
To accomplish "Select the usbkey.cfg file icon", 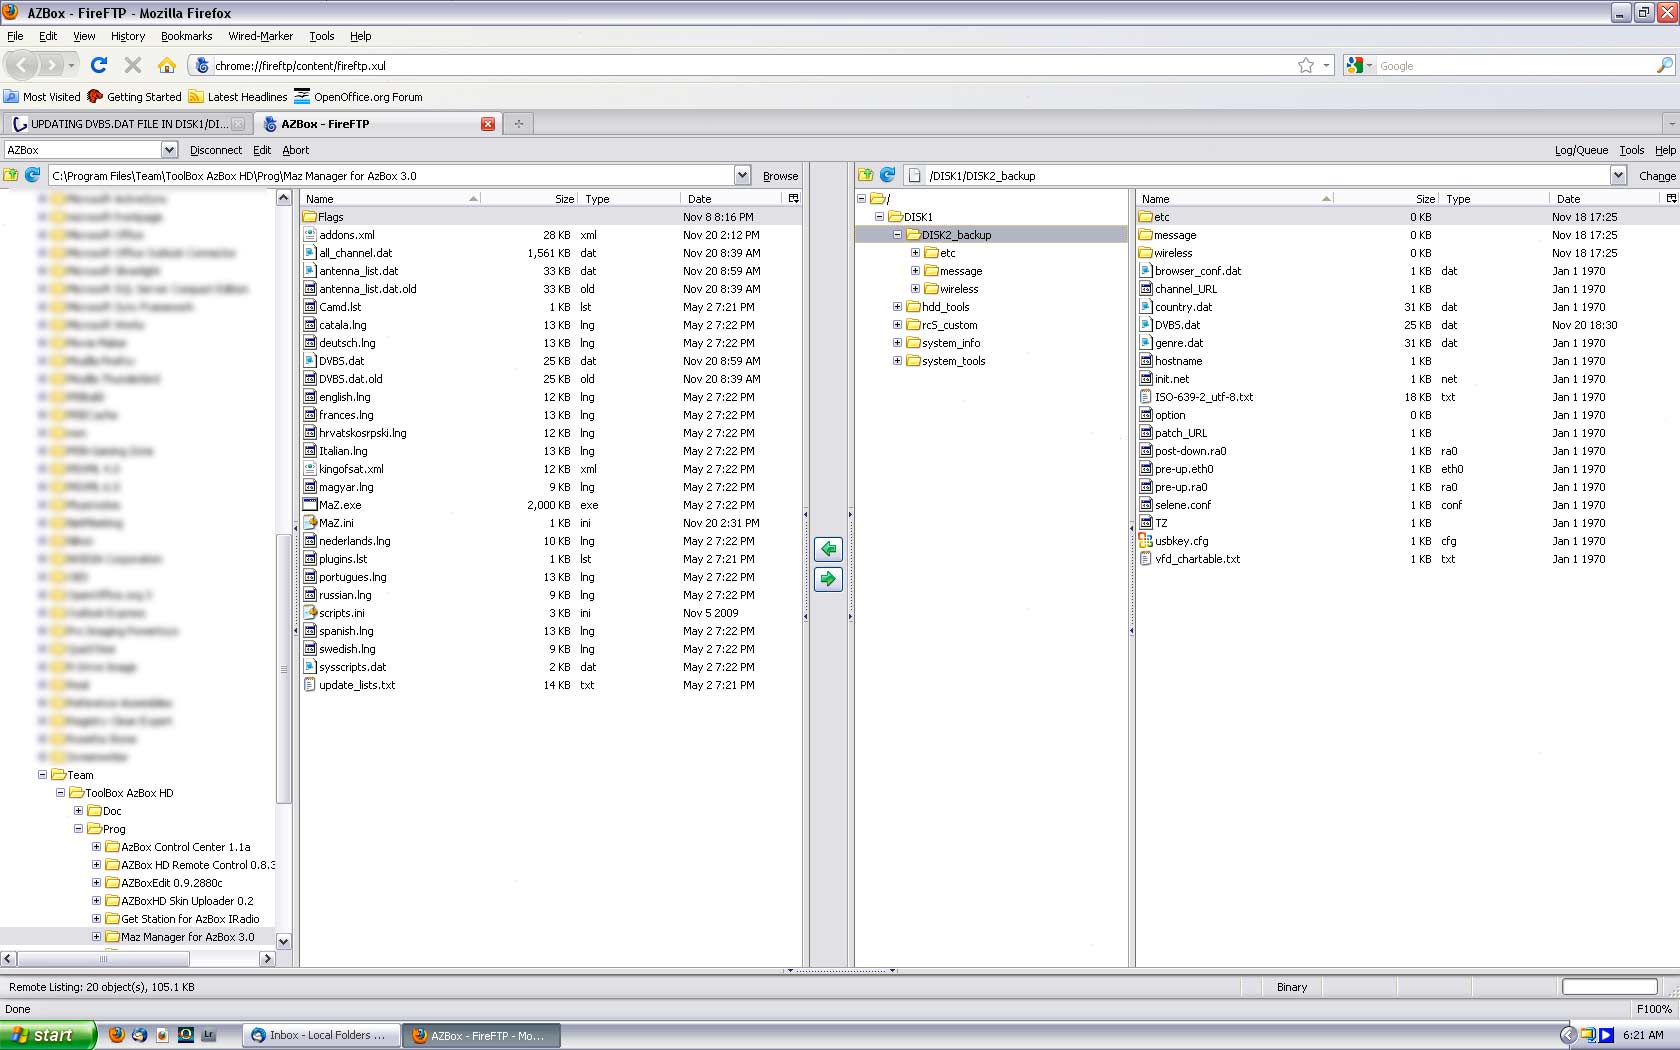I will tap(1146, 541).
